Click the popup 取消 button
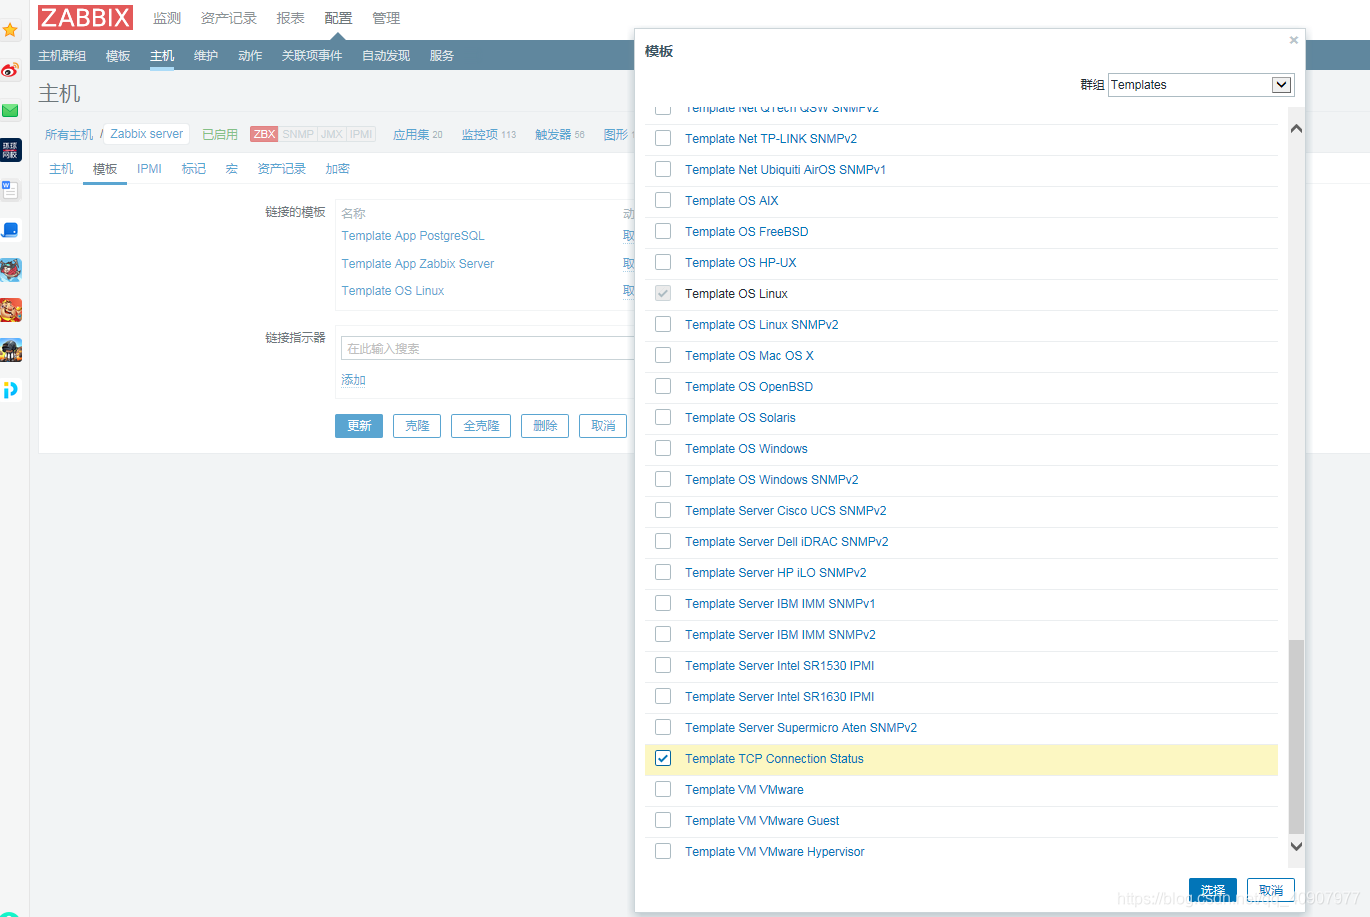 [x=1271, y=890]
